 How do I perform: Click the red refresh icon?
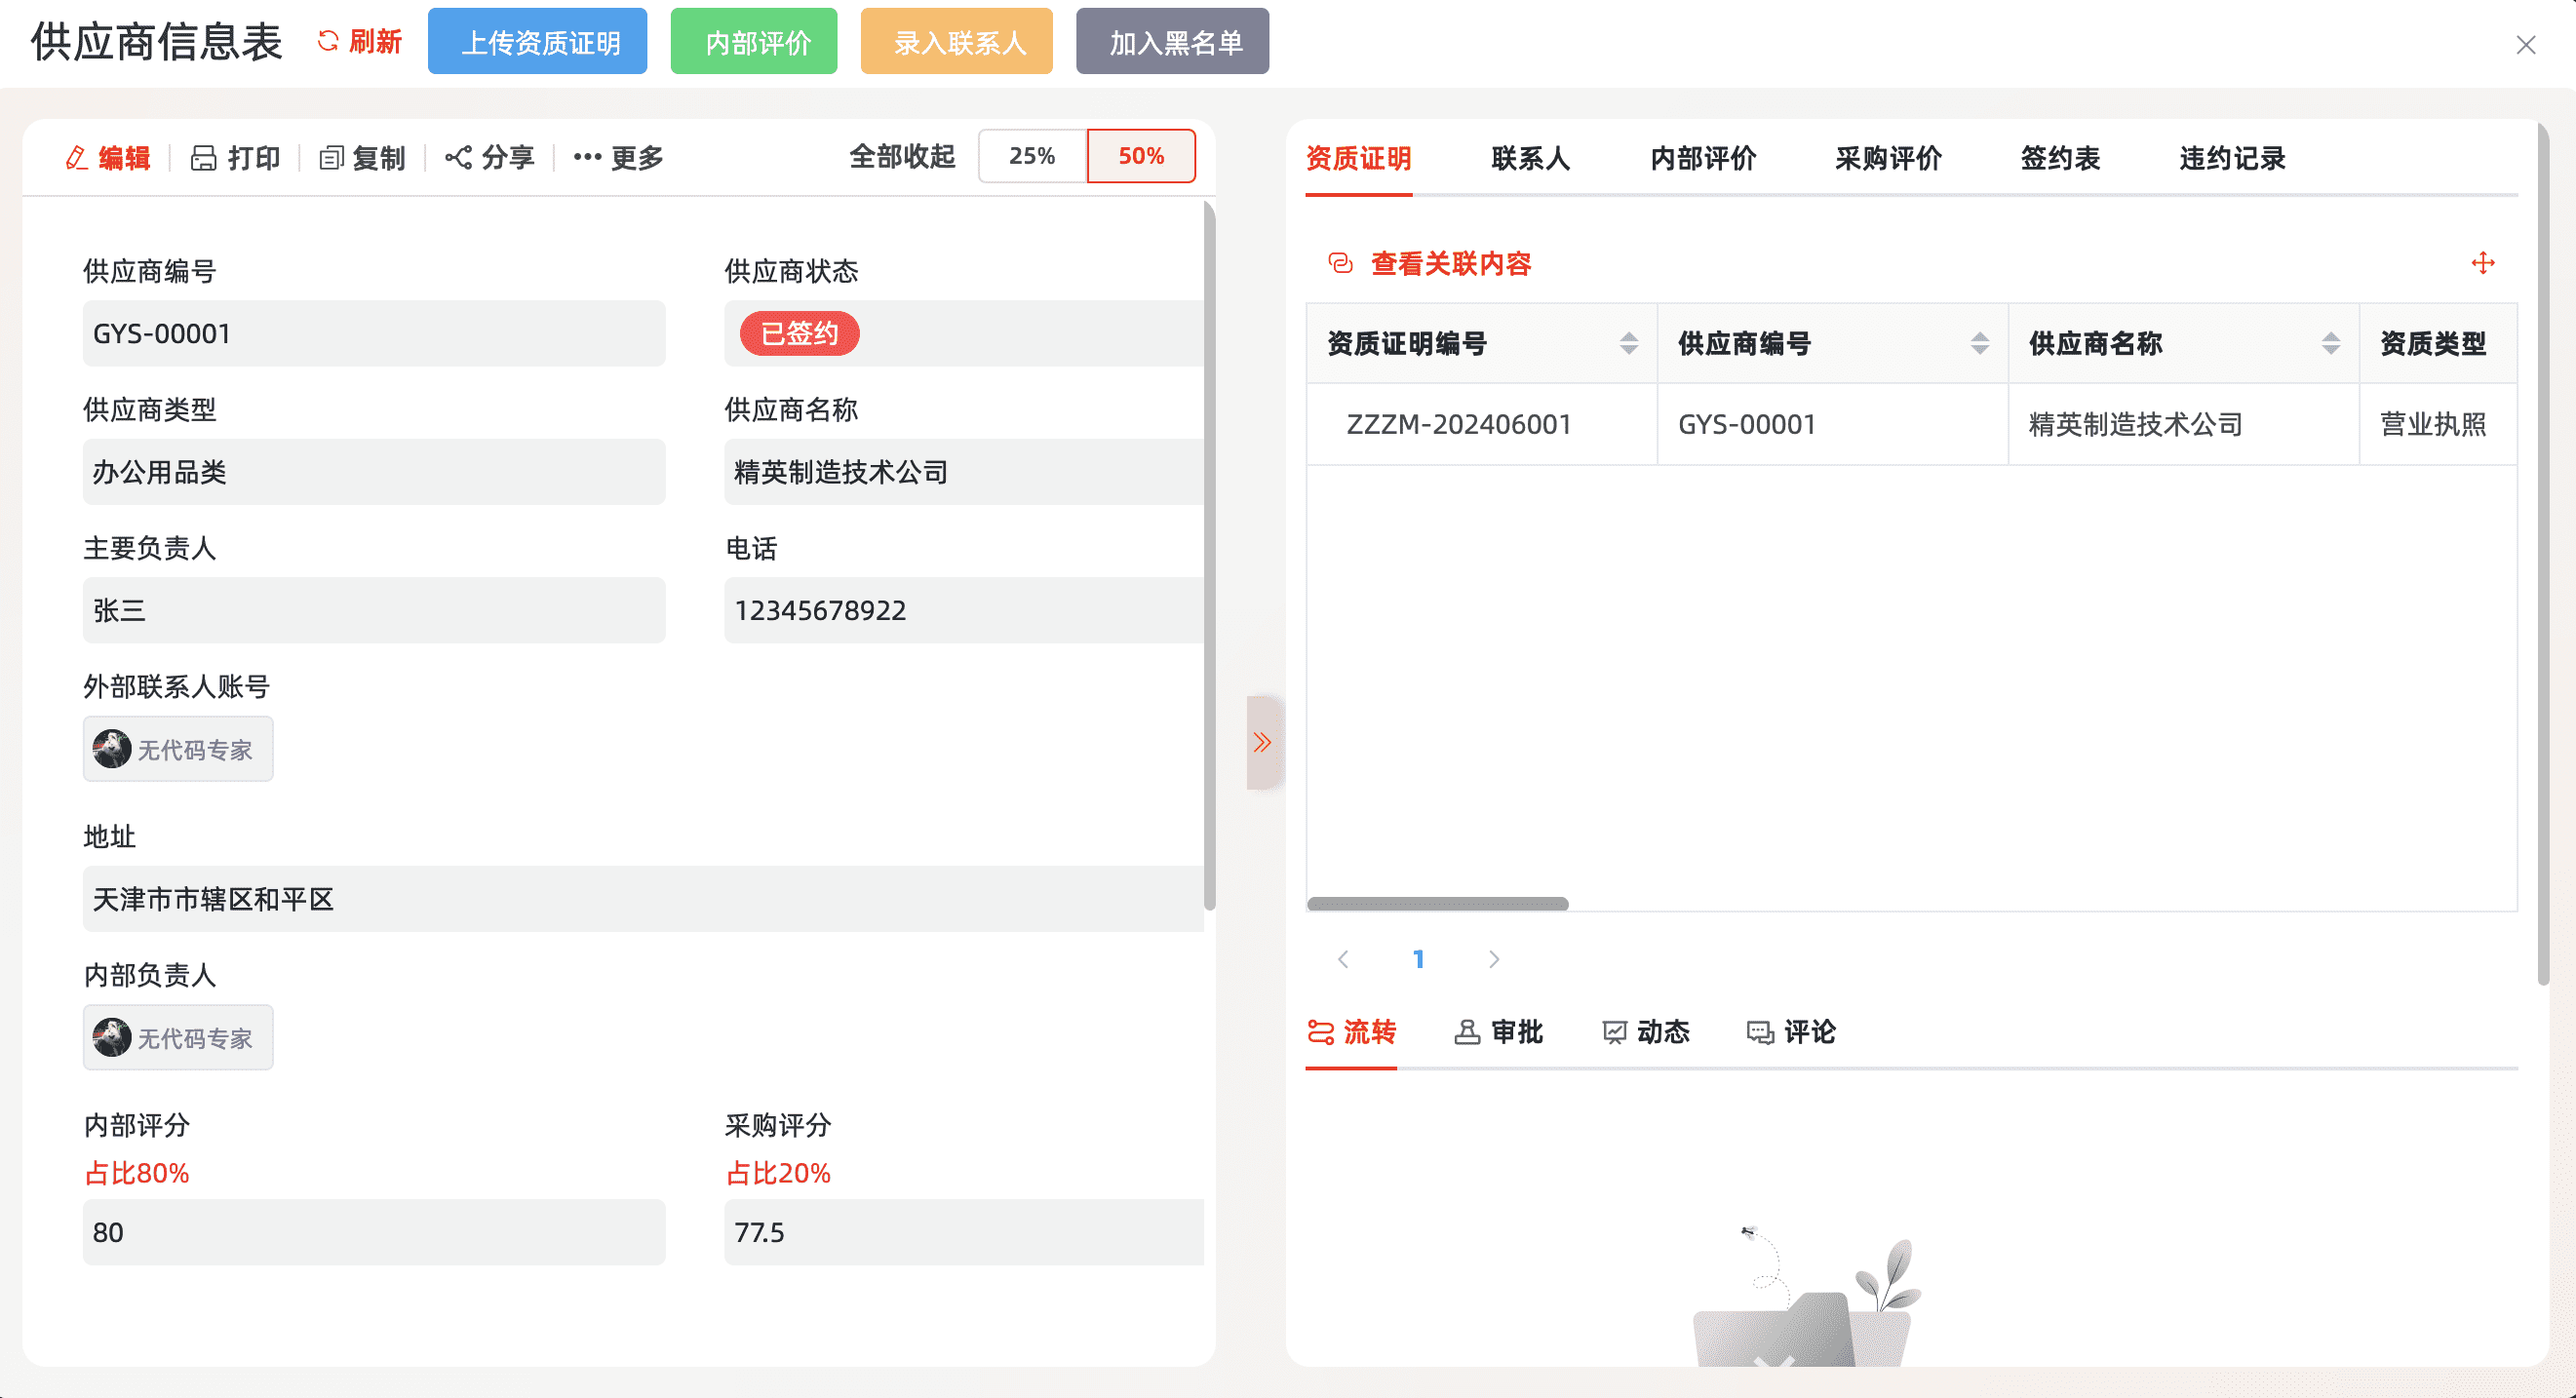328,41
